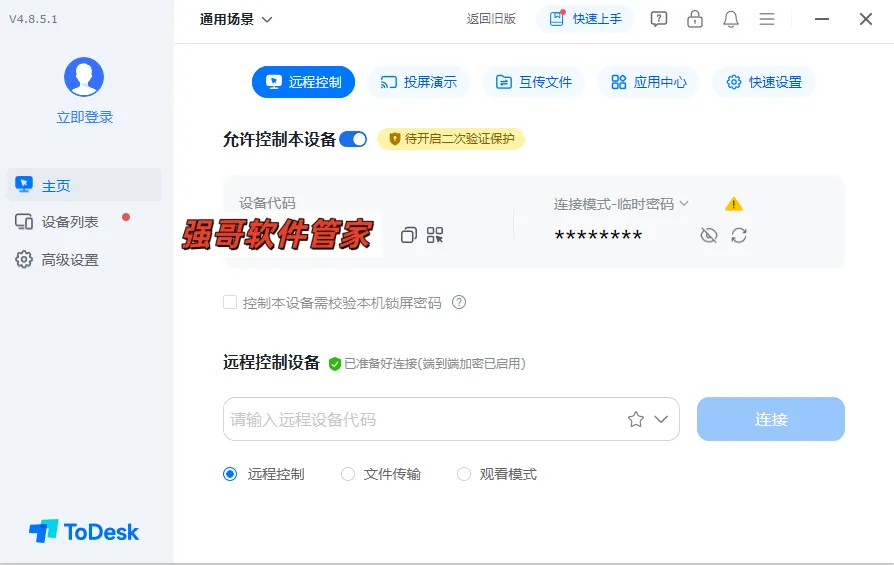
Task: Refresh the temporary password
Action: [x=739, y=235]
